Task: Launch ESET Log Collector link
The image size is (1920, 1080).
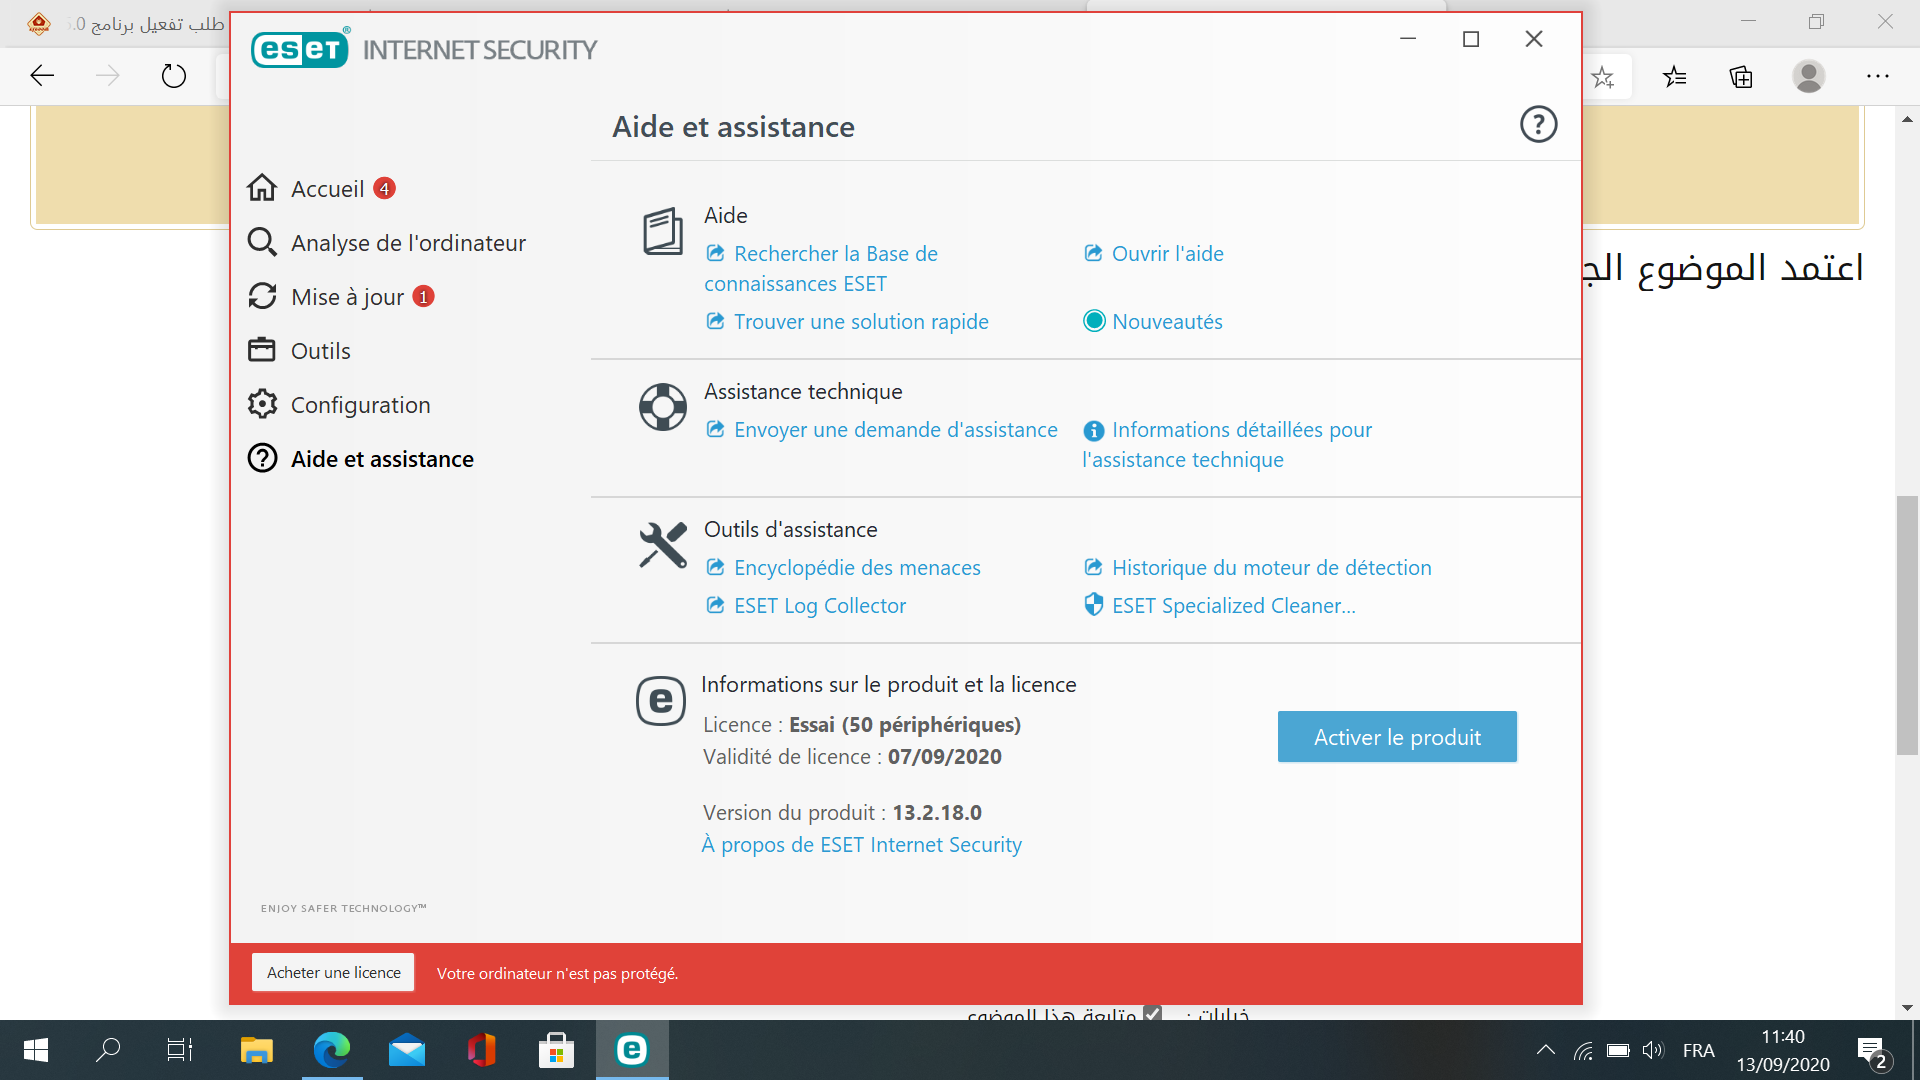Action: 806,606
